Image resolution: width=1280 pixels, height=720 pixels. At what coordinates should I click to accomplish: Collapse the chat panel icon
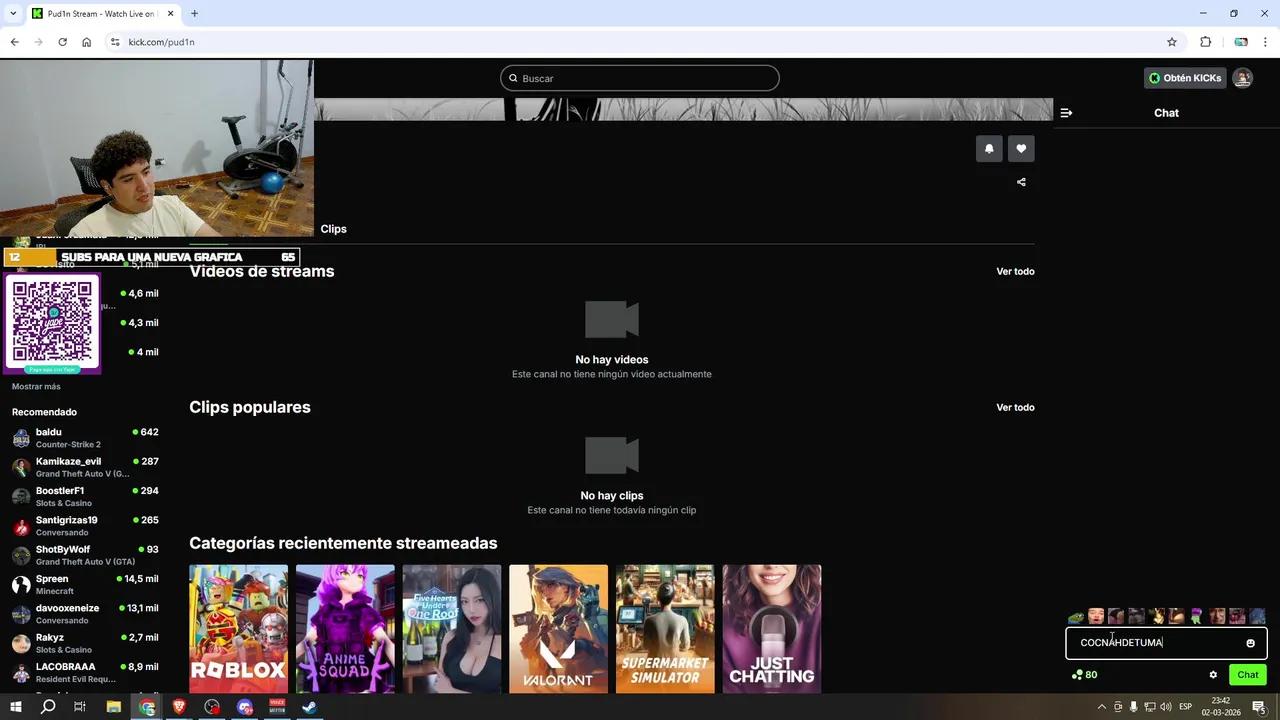pyautogui.click(x=1066, y=113)
